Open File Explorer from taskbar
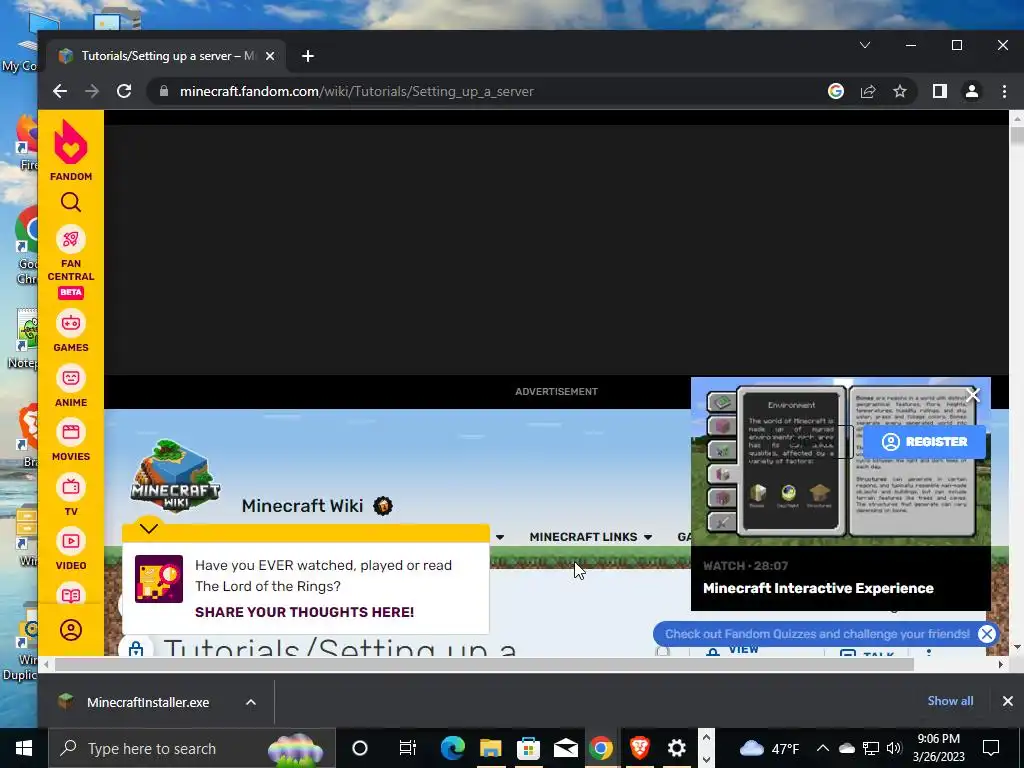 point(490,748)
